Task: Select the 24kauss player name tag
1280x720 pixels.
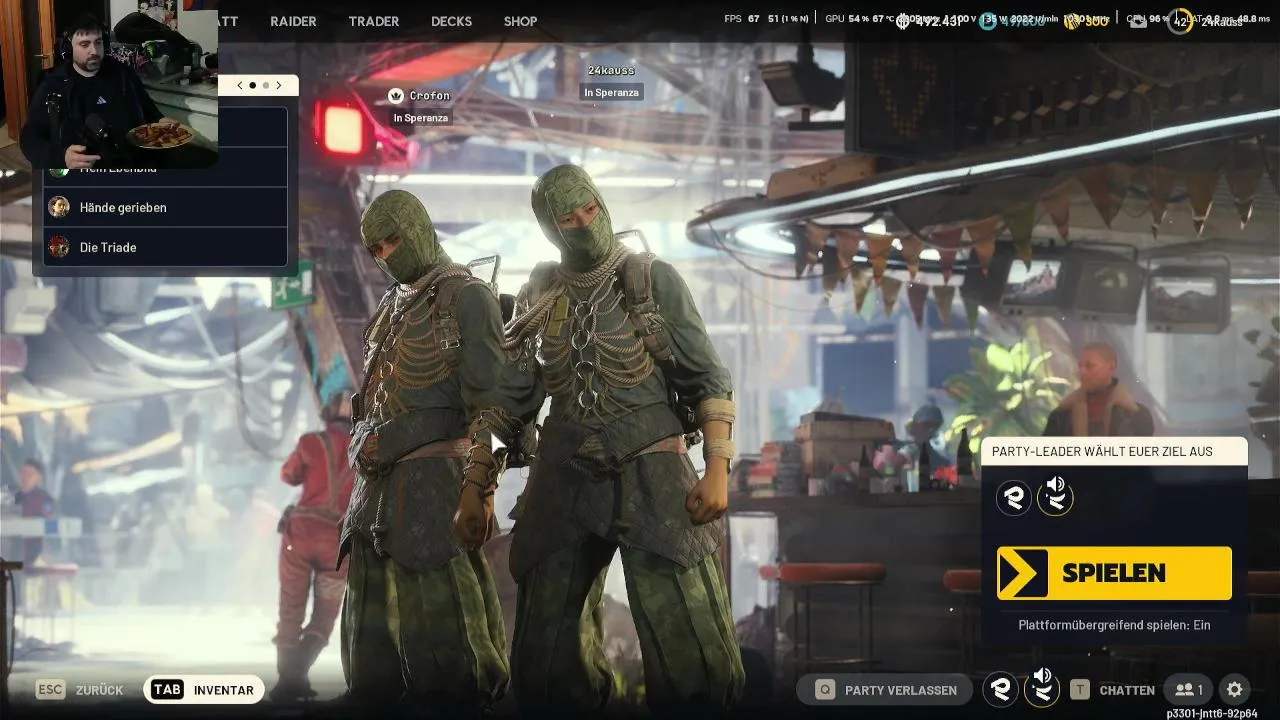Action: click(611, 71)
